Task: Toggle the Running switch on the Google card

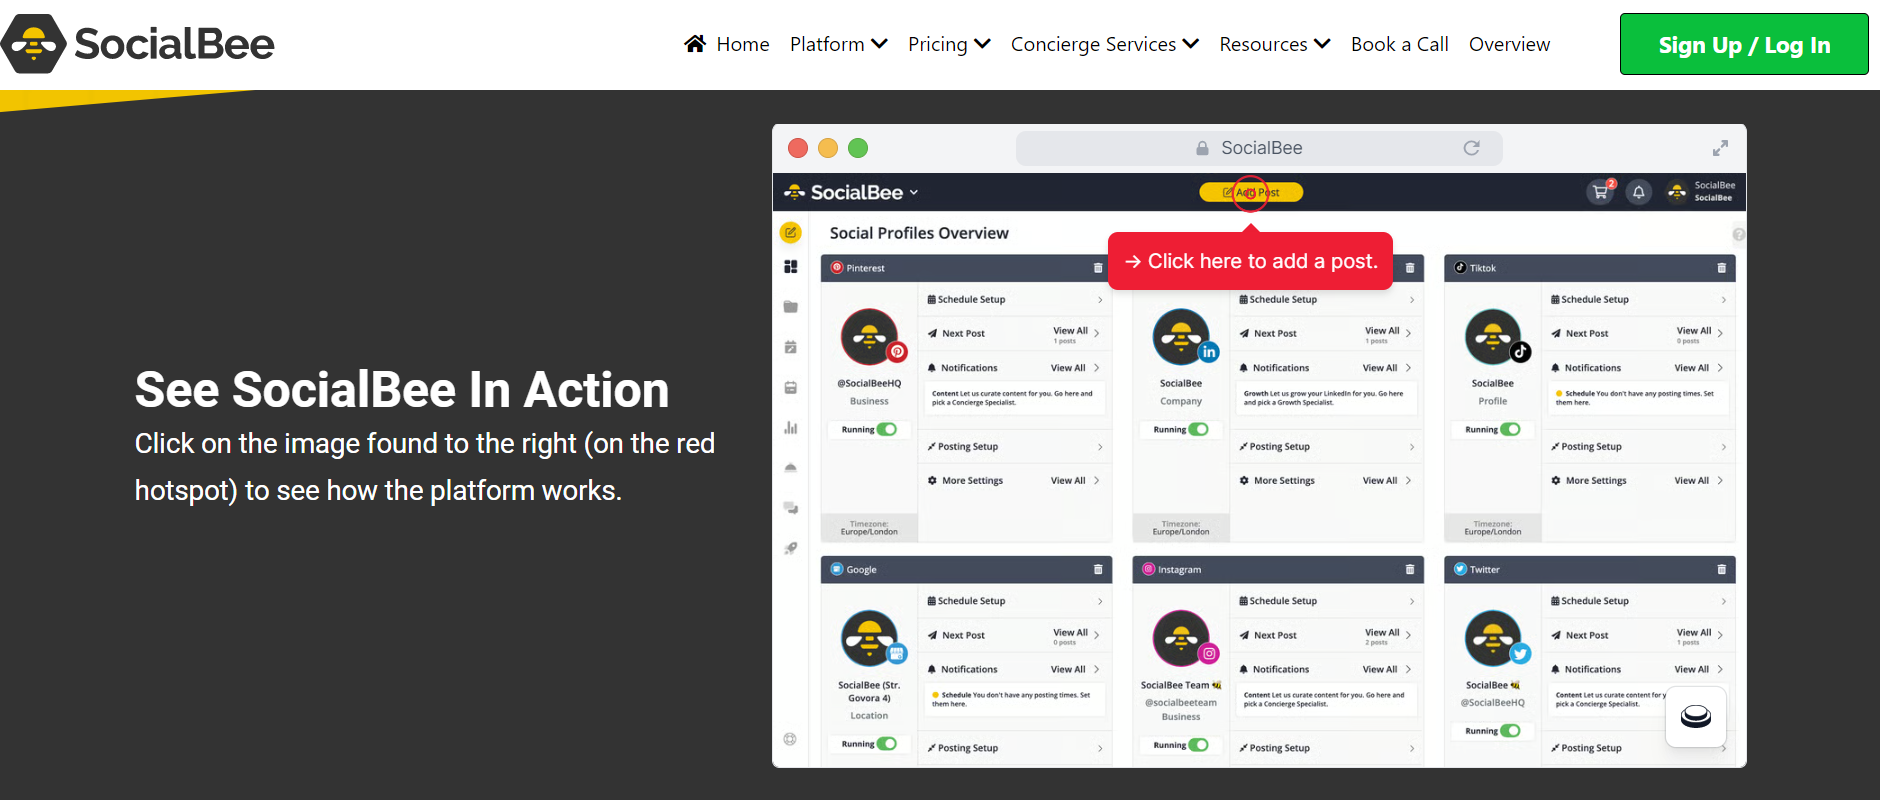Action: [x=887, y=744]
